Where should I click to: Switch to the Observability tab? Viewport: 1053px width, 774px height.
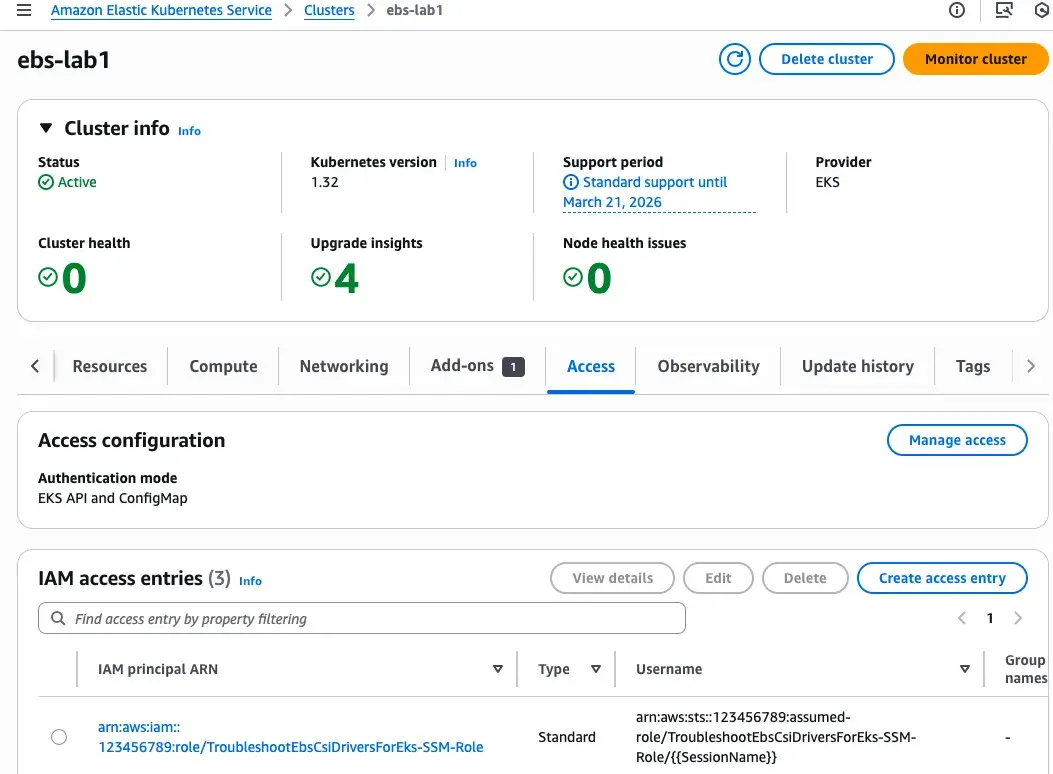[708, 366]
